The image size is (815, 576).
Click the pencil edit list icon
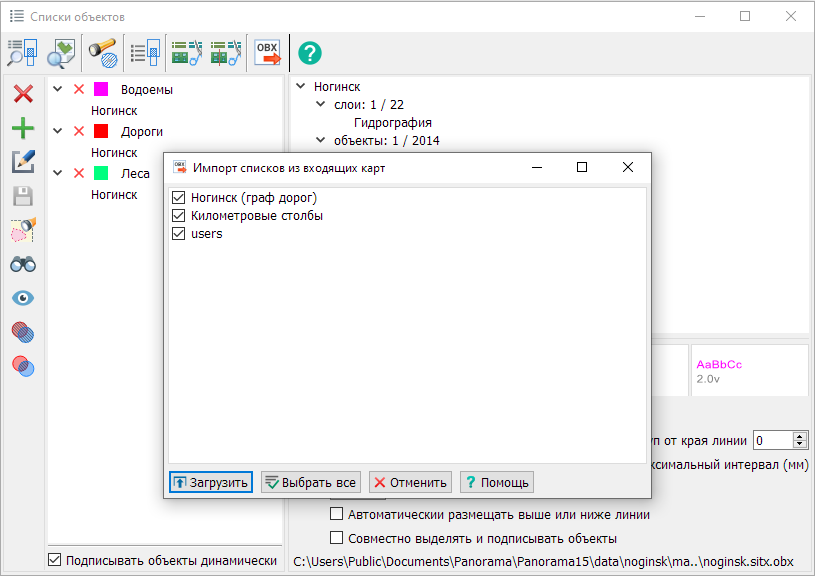coord(22,162)
